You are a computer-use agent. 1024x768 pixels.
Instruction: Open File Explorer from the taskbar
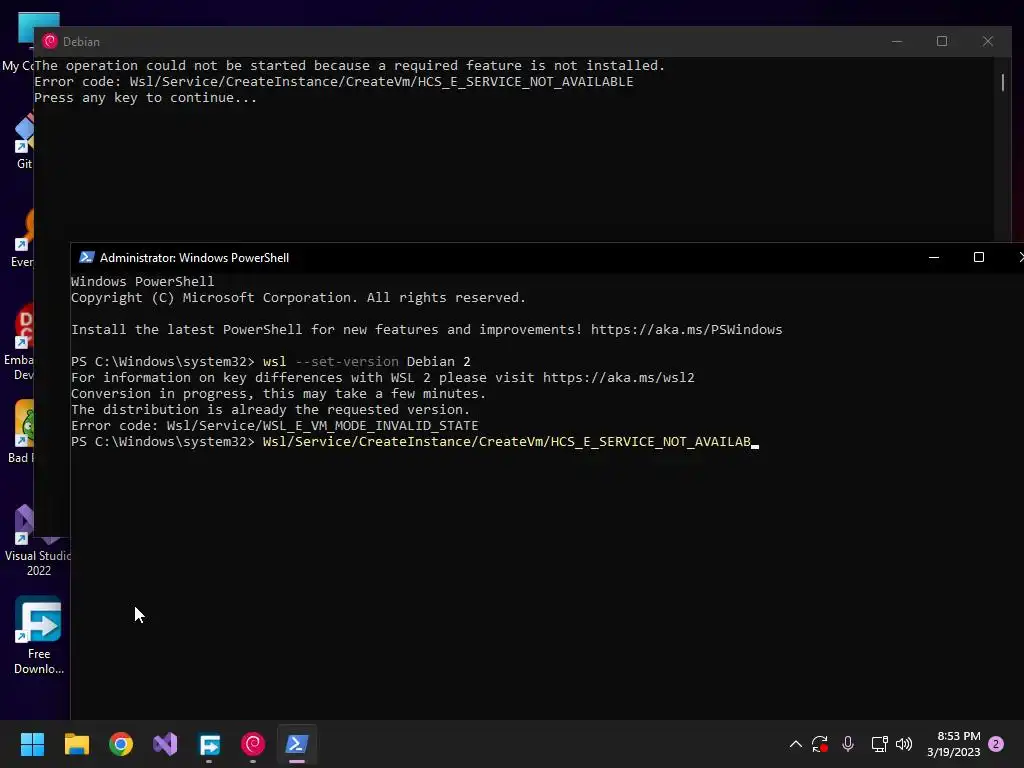click(x=76, y=744)
